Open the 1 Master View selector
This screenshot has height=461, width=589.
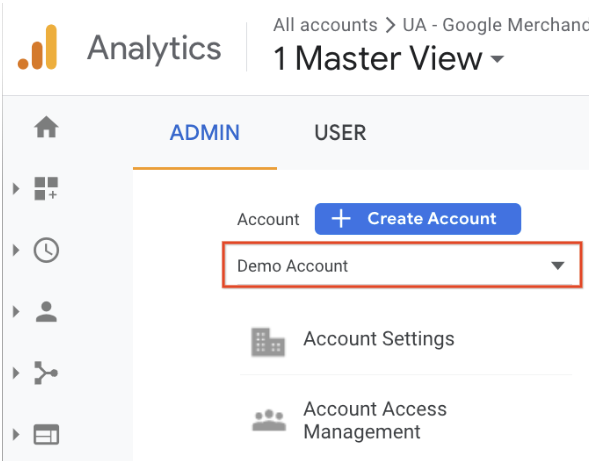pyautogui.click(x=388, y=58)
